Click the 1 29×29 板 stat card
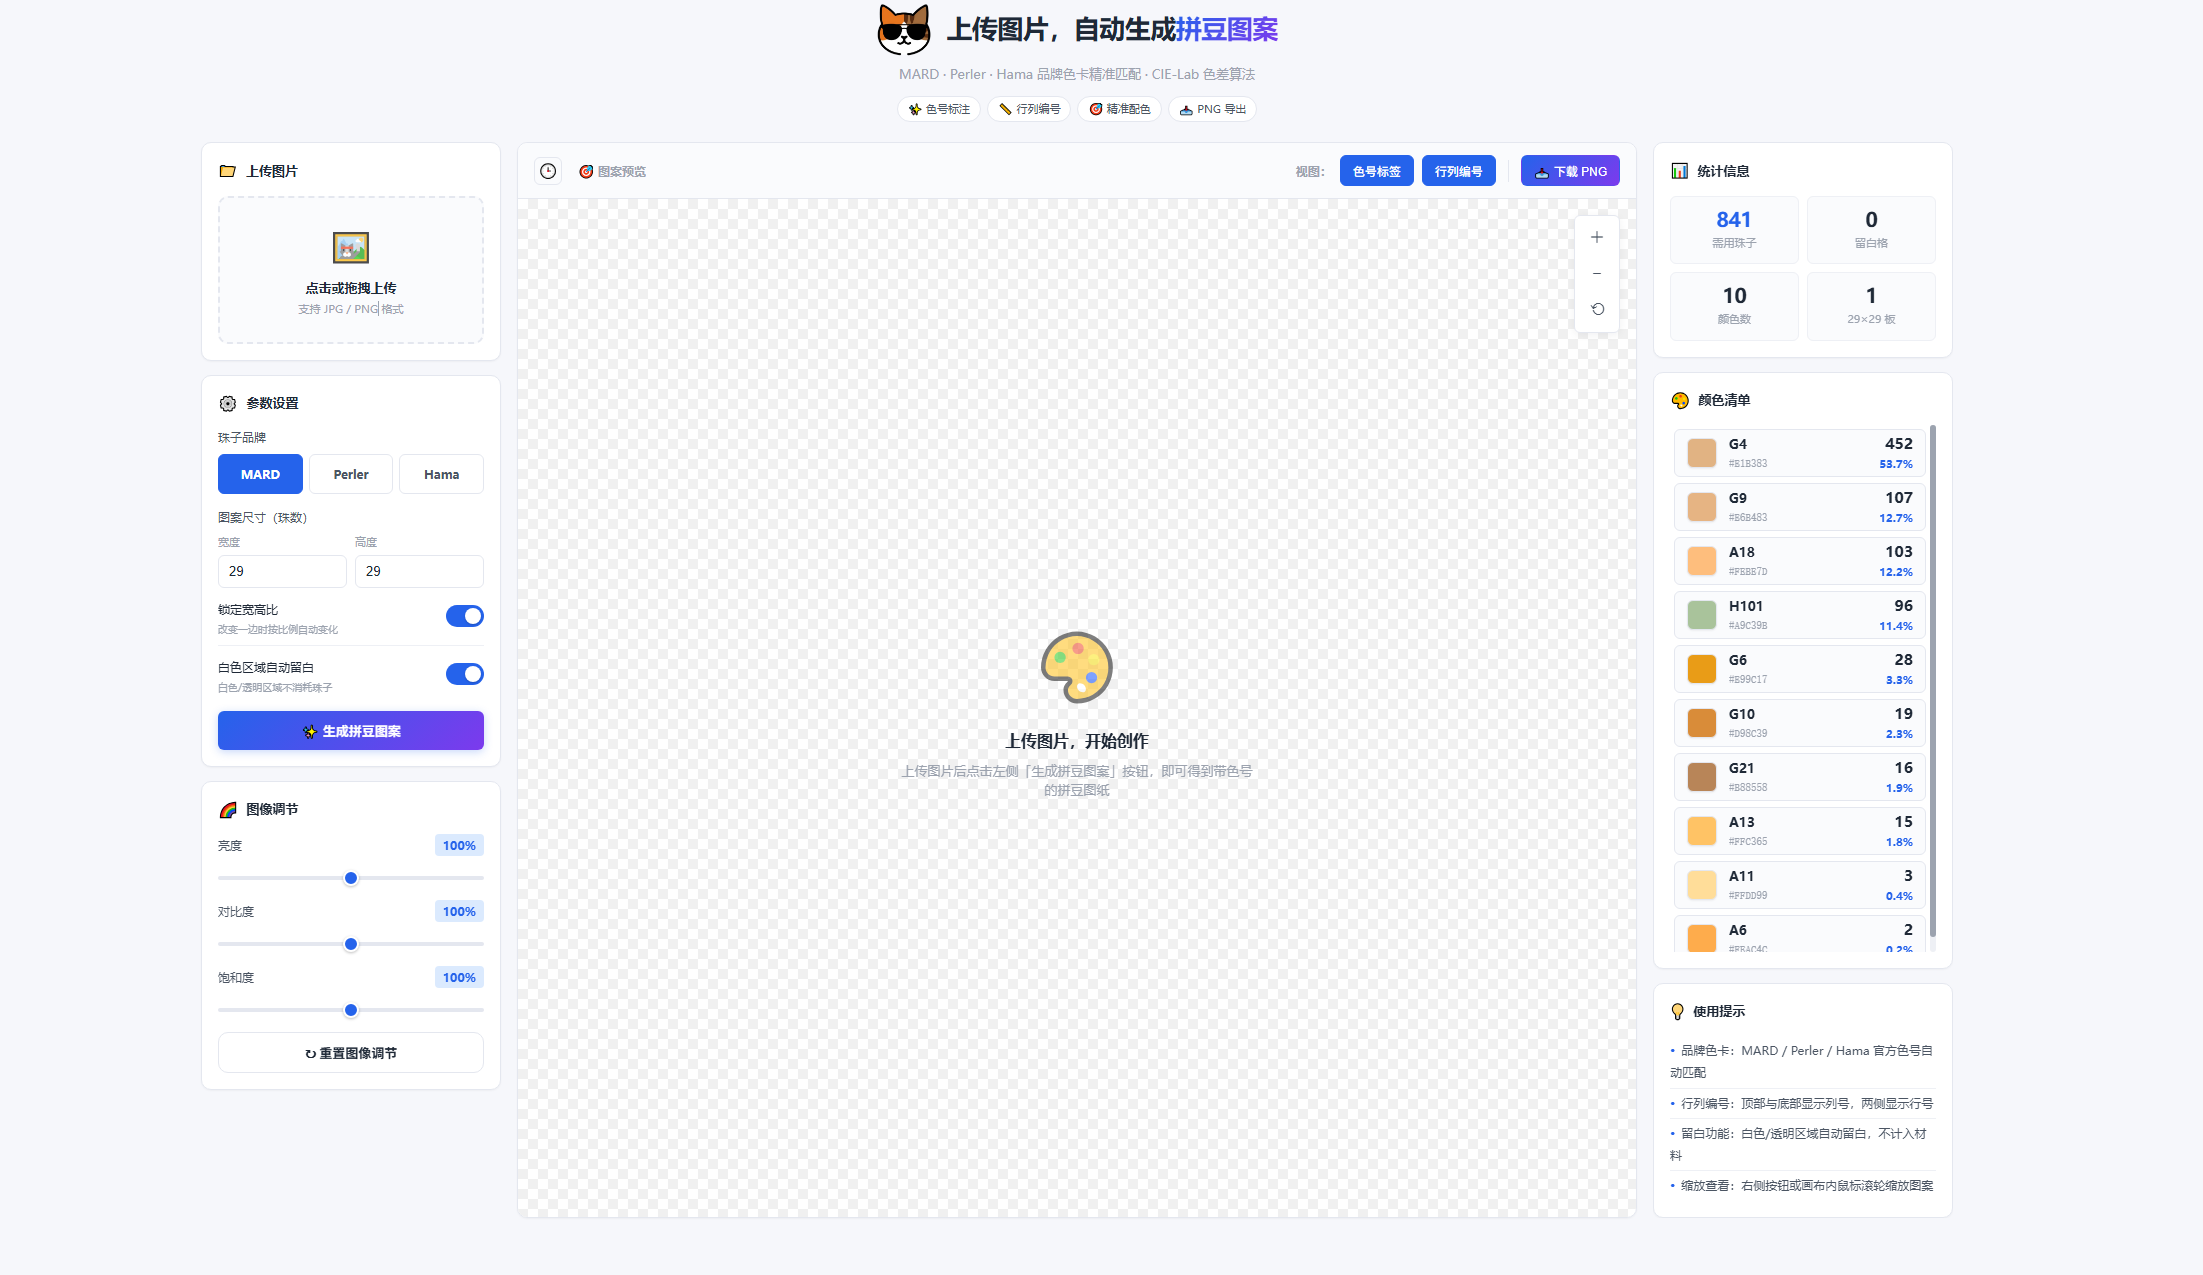 click(x=1871, y=306)
